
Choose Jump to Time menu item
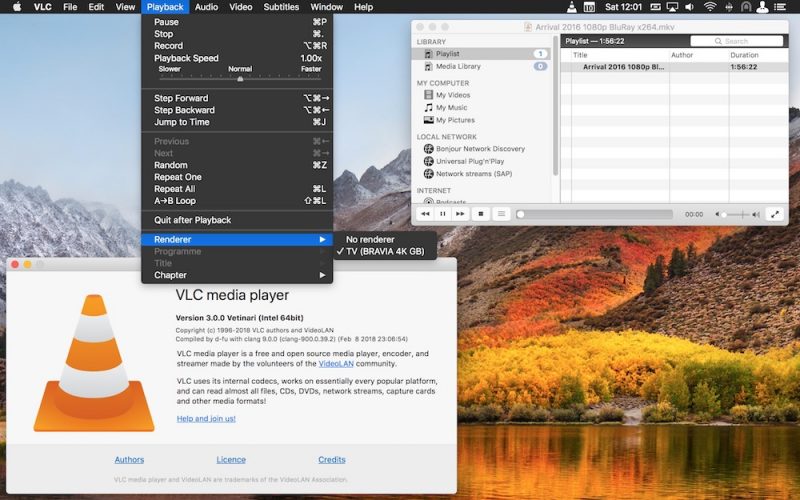[x=237, y=122]
